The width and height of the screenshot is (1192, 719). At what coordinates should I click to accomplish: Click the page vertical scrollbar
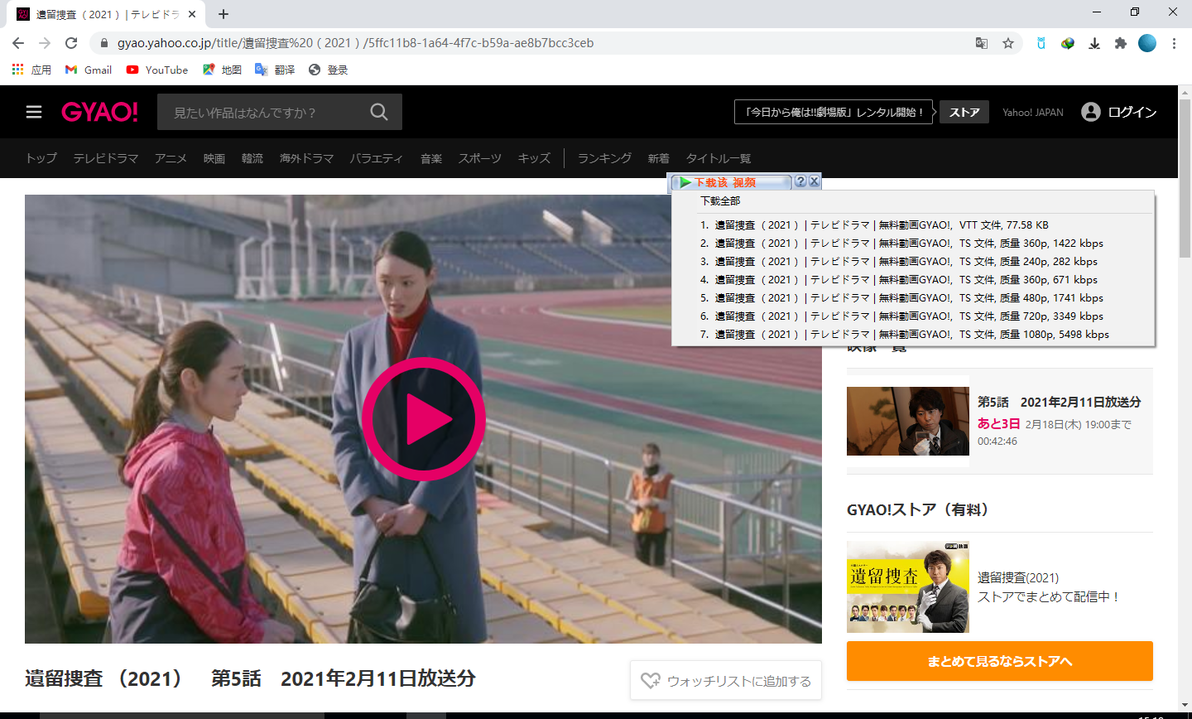[x=1184, y=178]
